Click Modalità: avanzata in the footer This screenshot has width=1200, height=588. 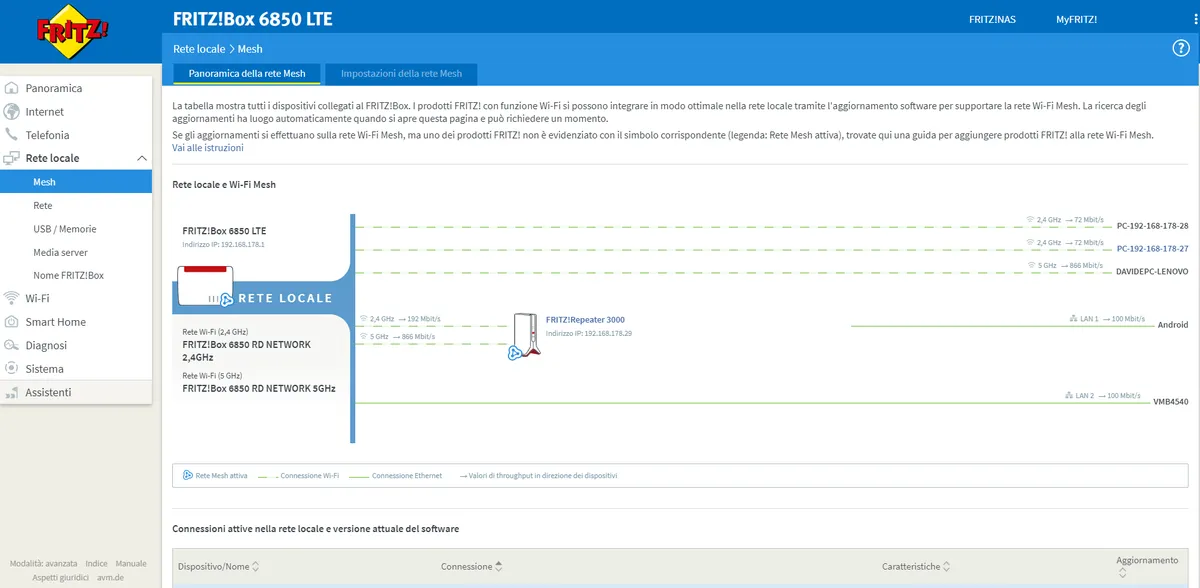[x=43, y=564]
